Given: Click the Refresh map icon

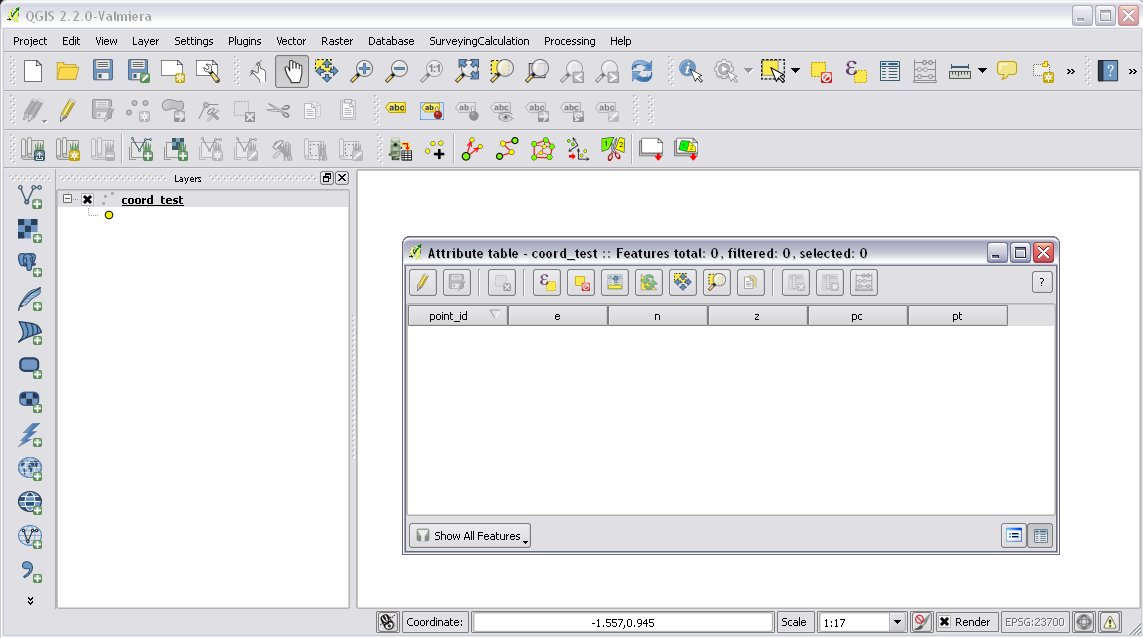Looking at the screenshot, I should 641,71.
